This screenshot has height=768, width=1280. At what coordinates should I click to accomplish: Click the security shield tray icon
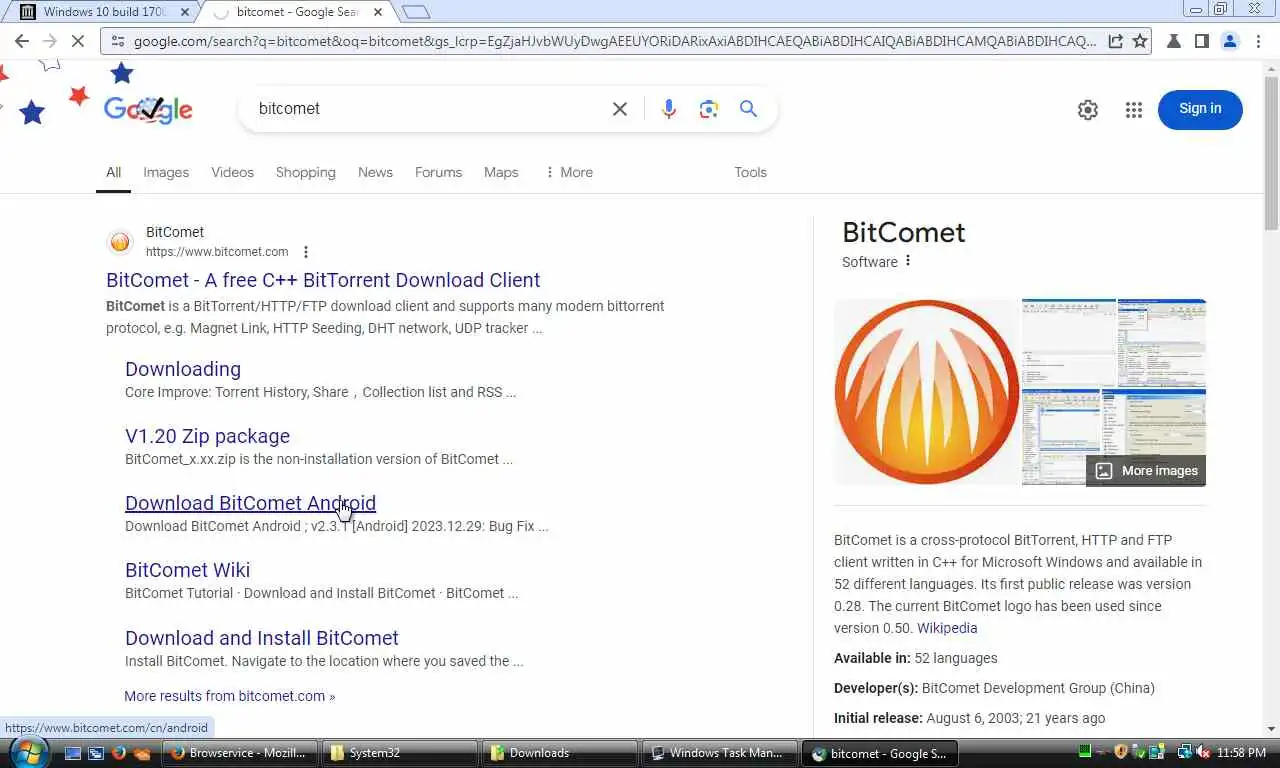1121,752
